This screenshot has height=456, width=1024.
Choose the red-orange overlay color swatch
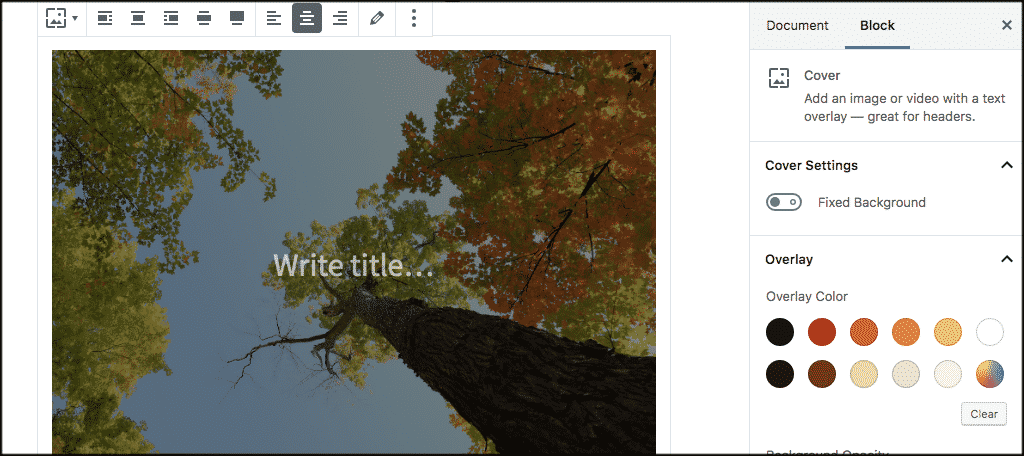822,332
